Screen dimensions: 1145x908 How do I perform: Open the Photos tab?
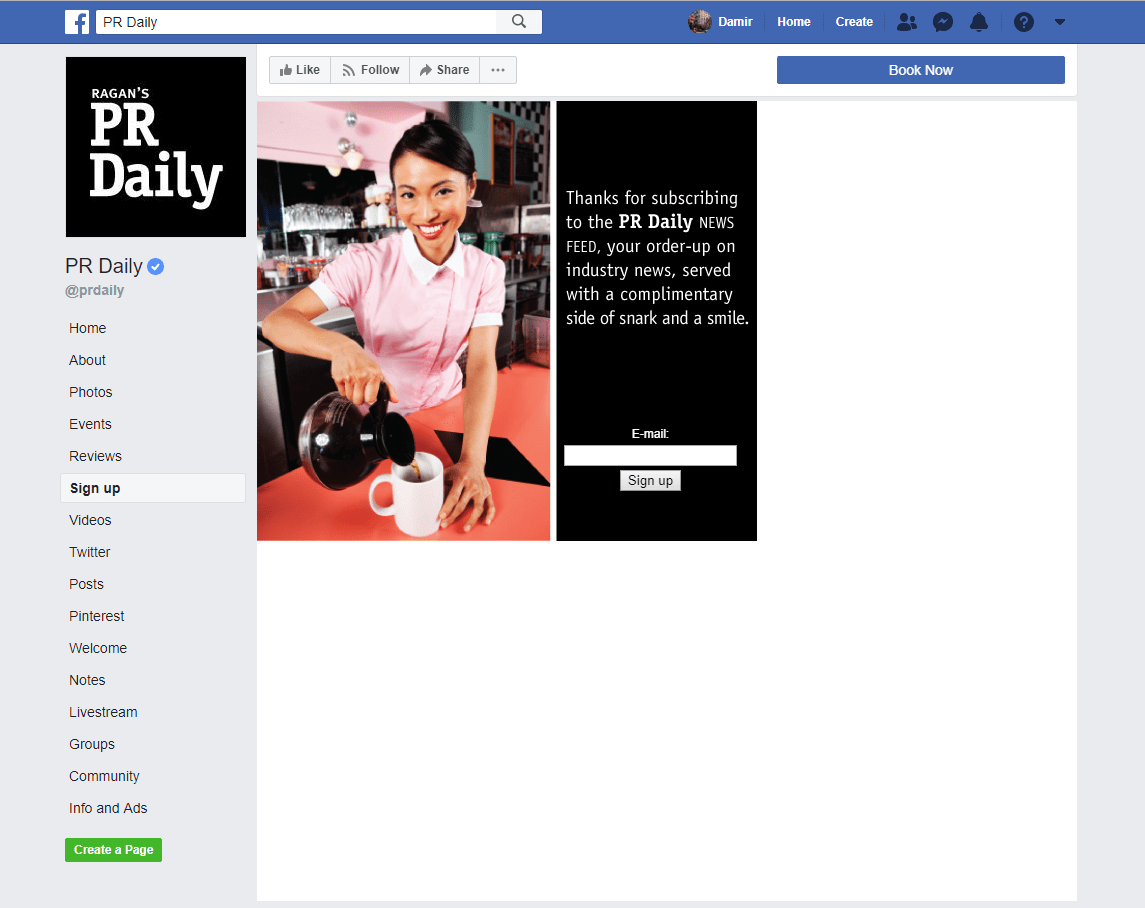(91, 392)
